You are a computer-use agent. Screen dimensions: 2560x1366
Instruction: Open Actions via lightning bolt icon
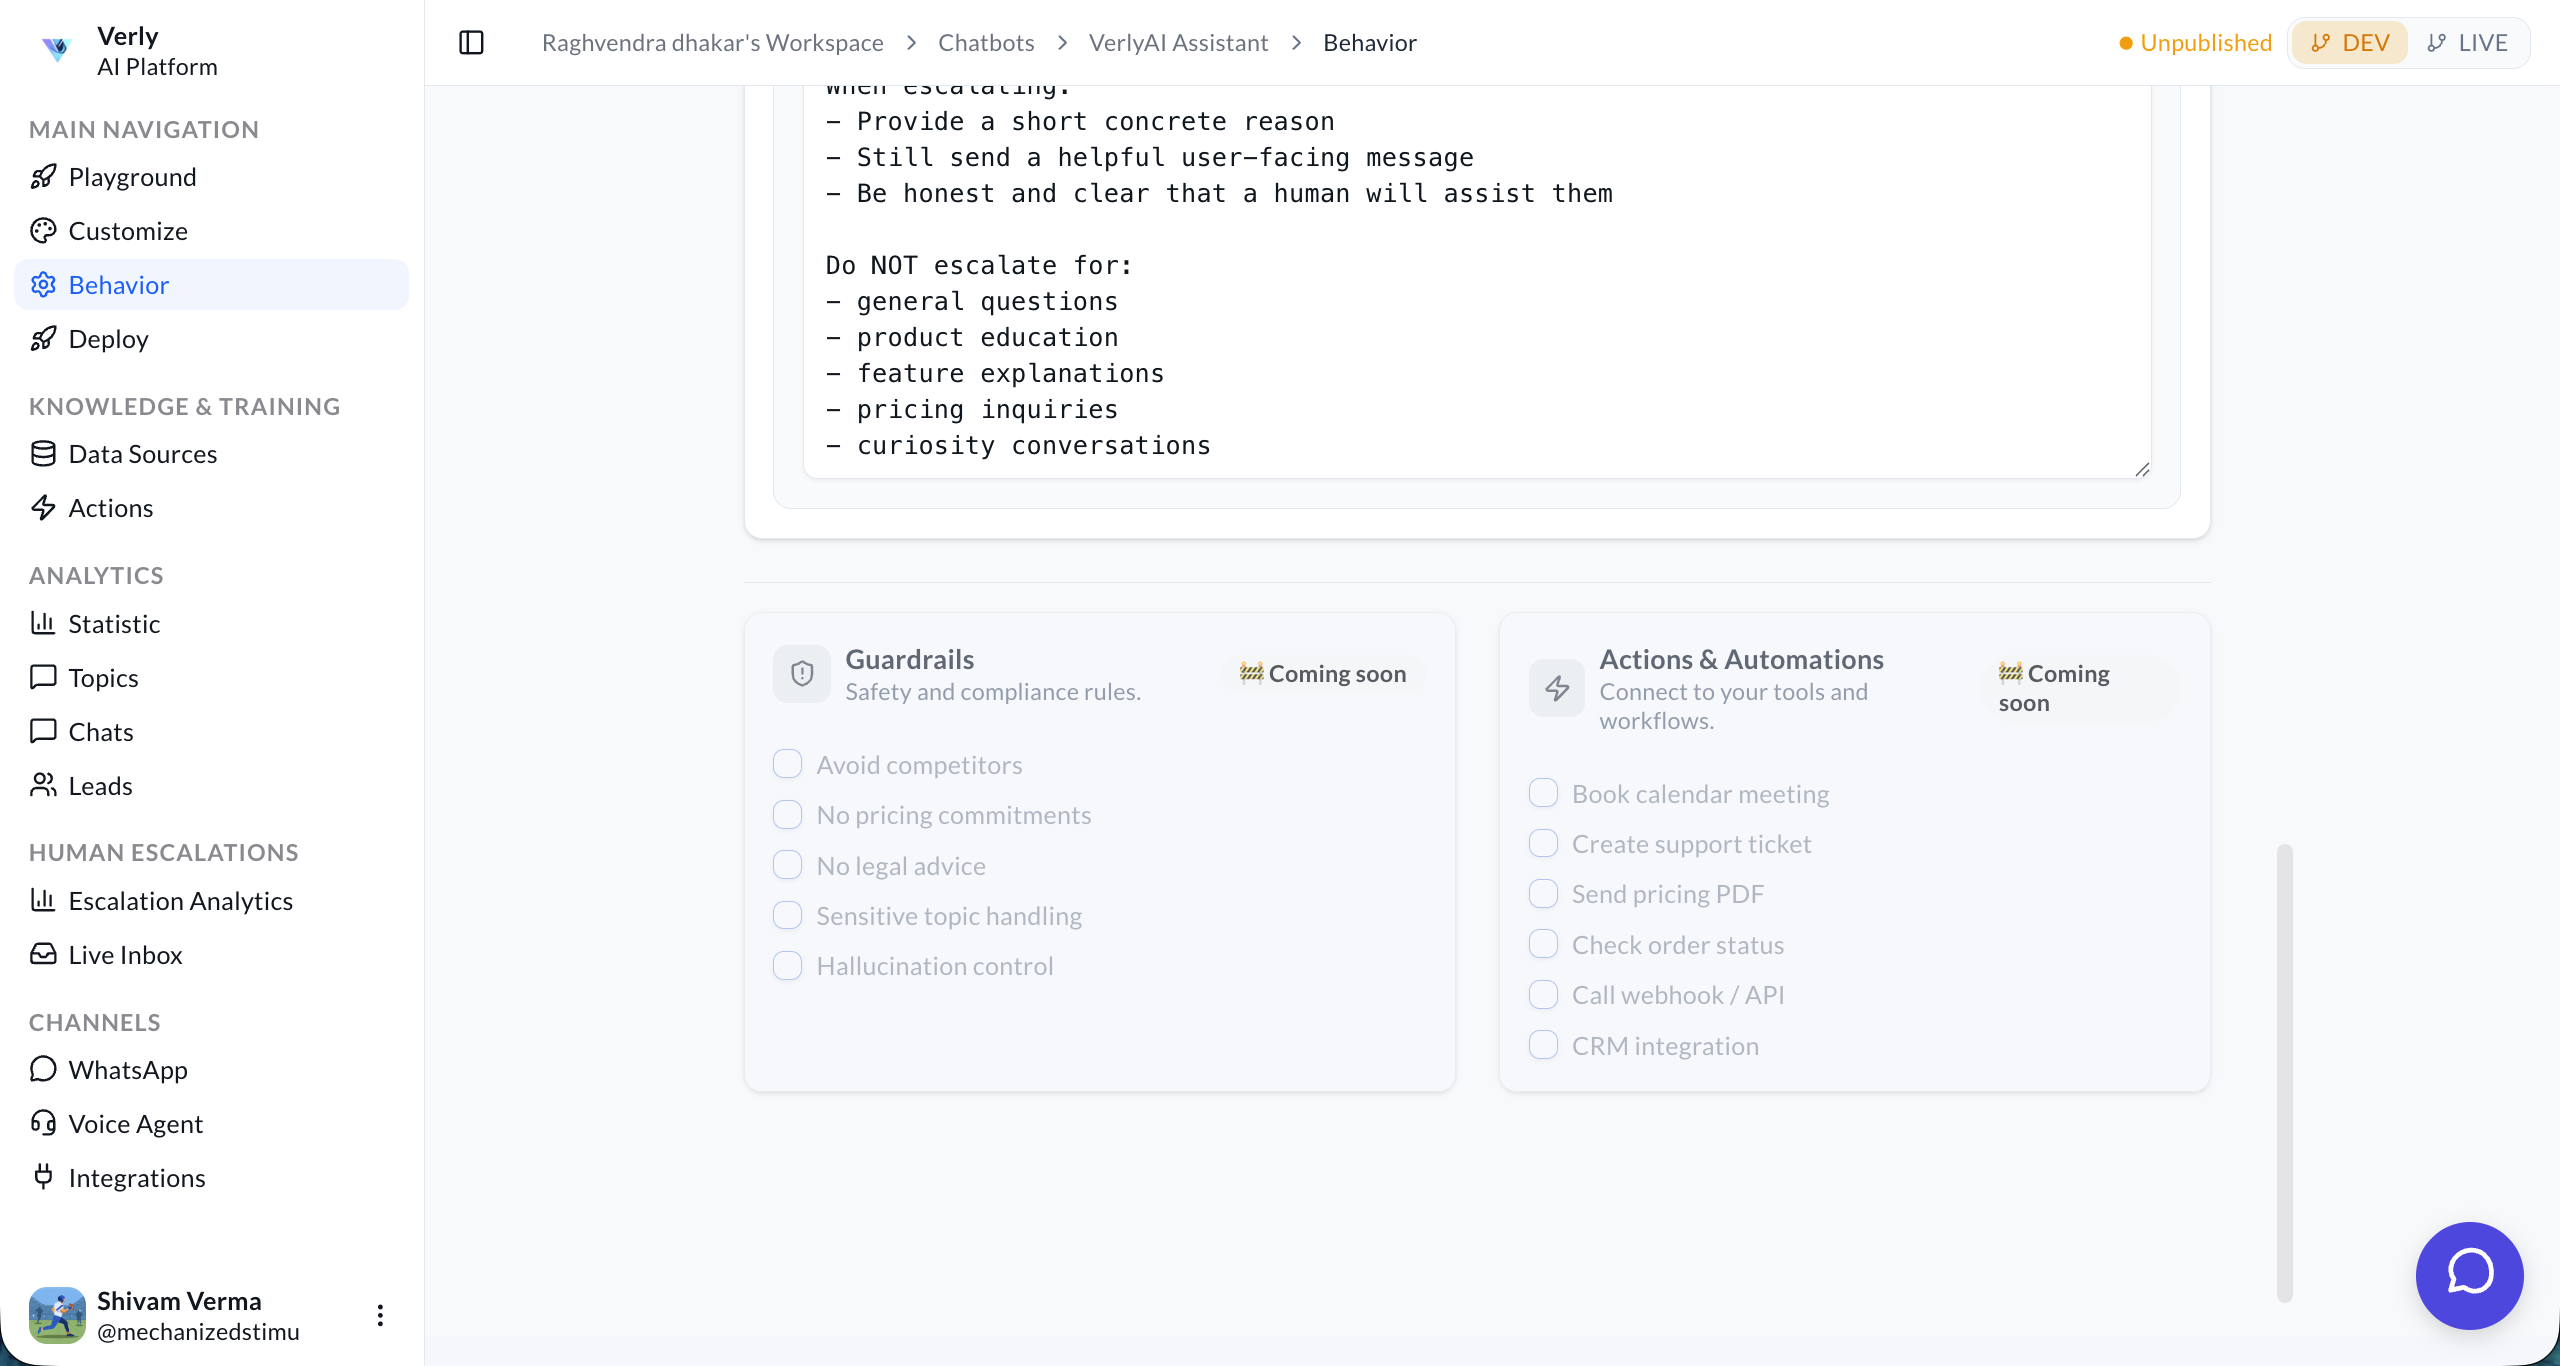coord(43,508)
